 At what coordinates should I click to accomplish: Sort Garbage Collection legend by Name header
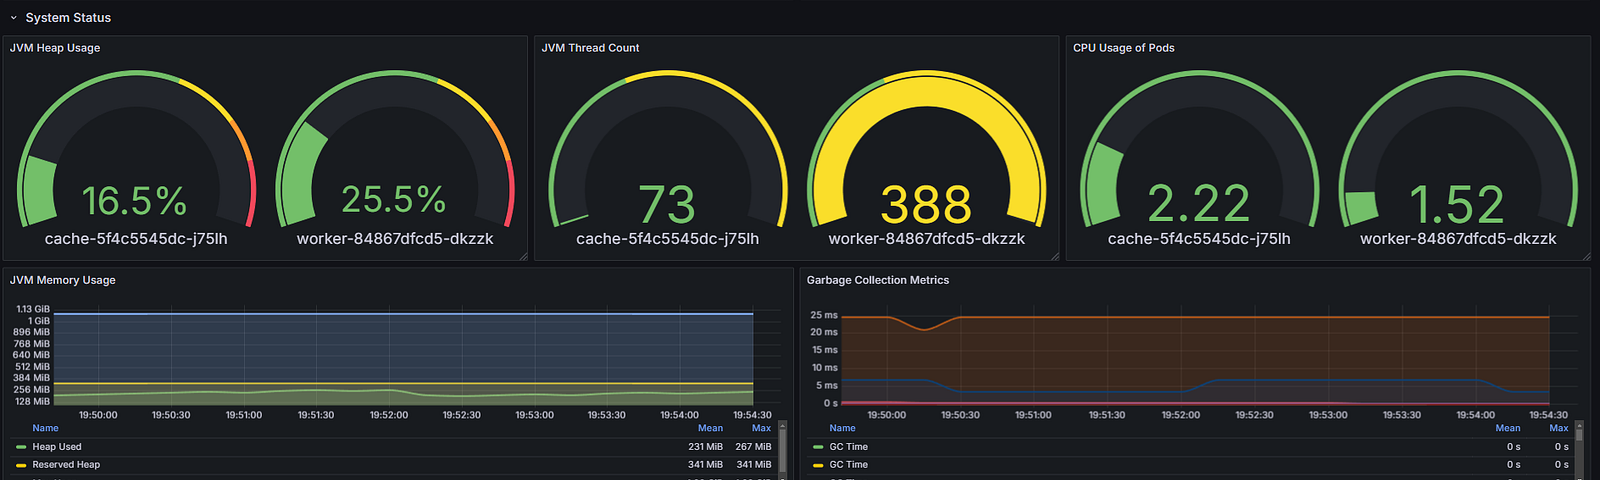click(842, 428)
